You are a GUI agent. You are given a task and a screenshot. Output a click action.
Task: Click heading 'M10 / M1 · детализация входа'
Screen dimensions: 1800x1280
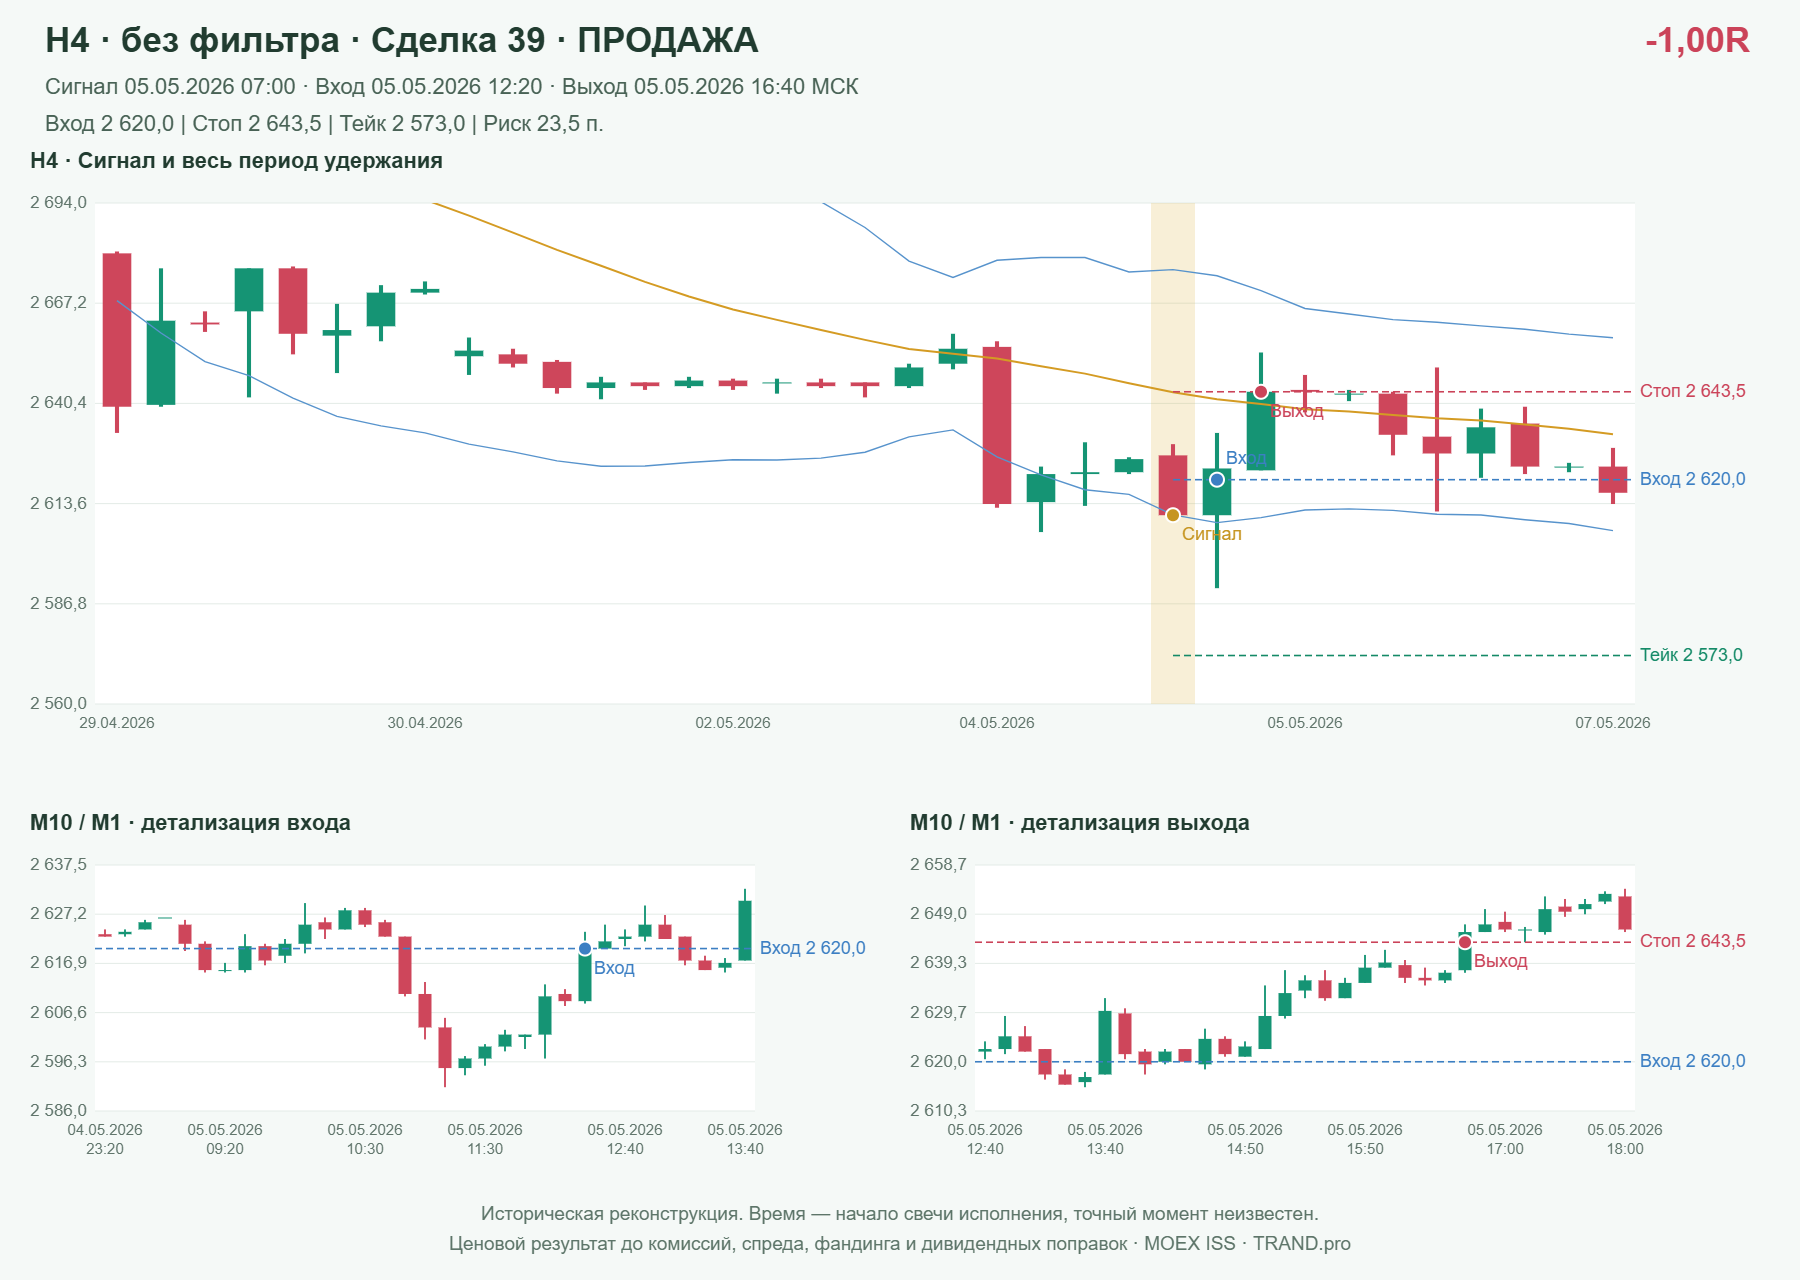[190, 823]
